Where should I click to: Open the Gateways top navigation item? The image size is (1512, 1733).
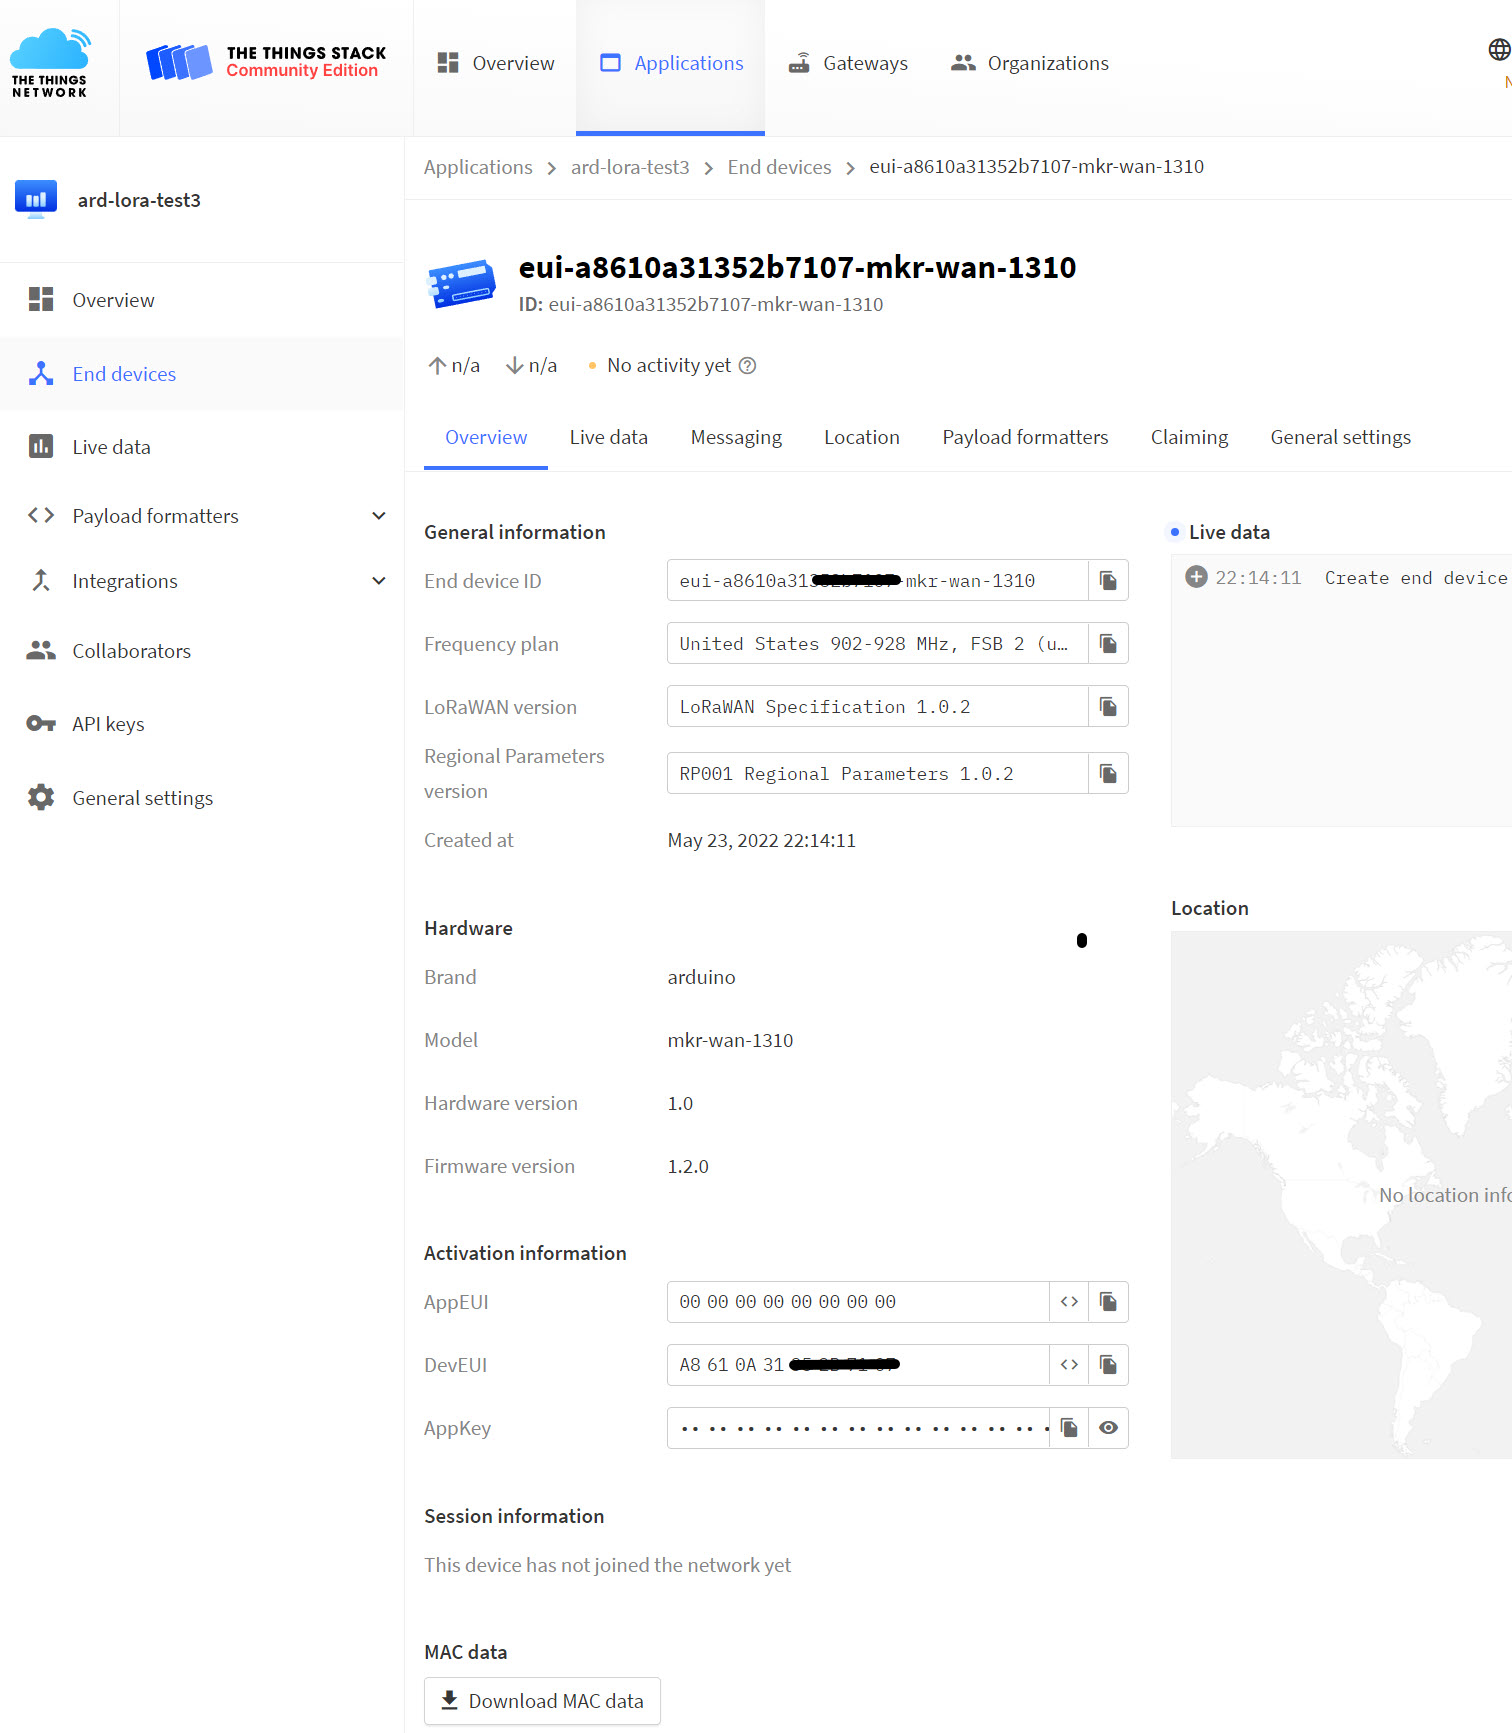pyautogui.click(x=848, y=63)
